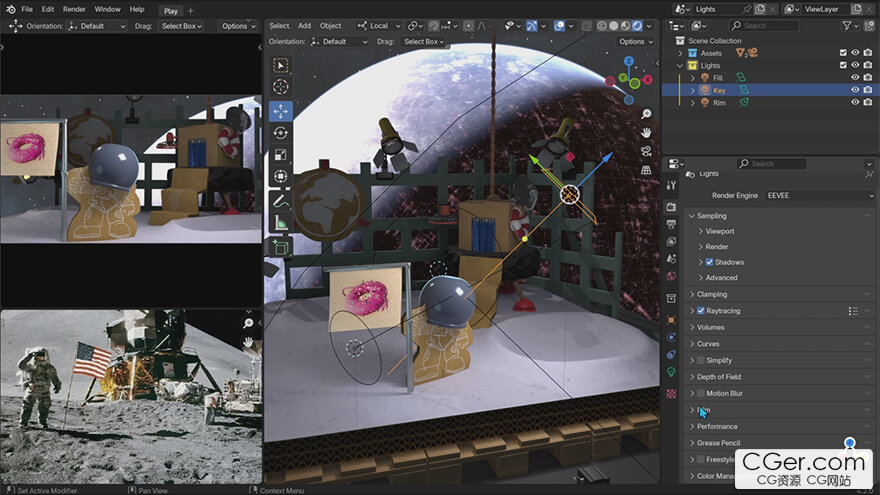Hide the Rim light in viewport
880x495 pixels.
tap(855, 102)
